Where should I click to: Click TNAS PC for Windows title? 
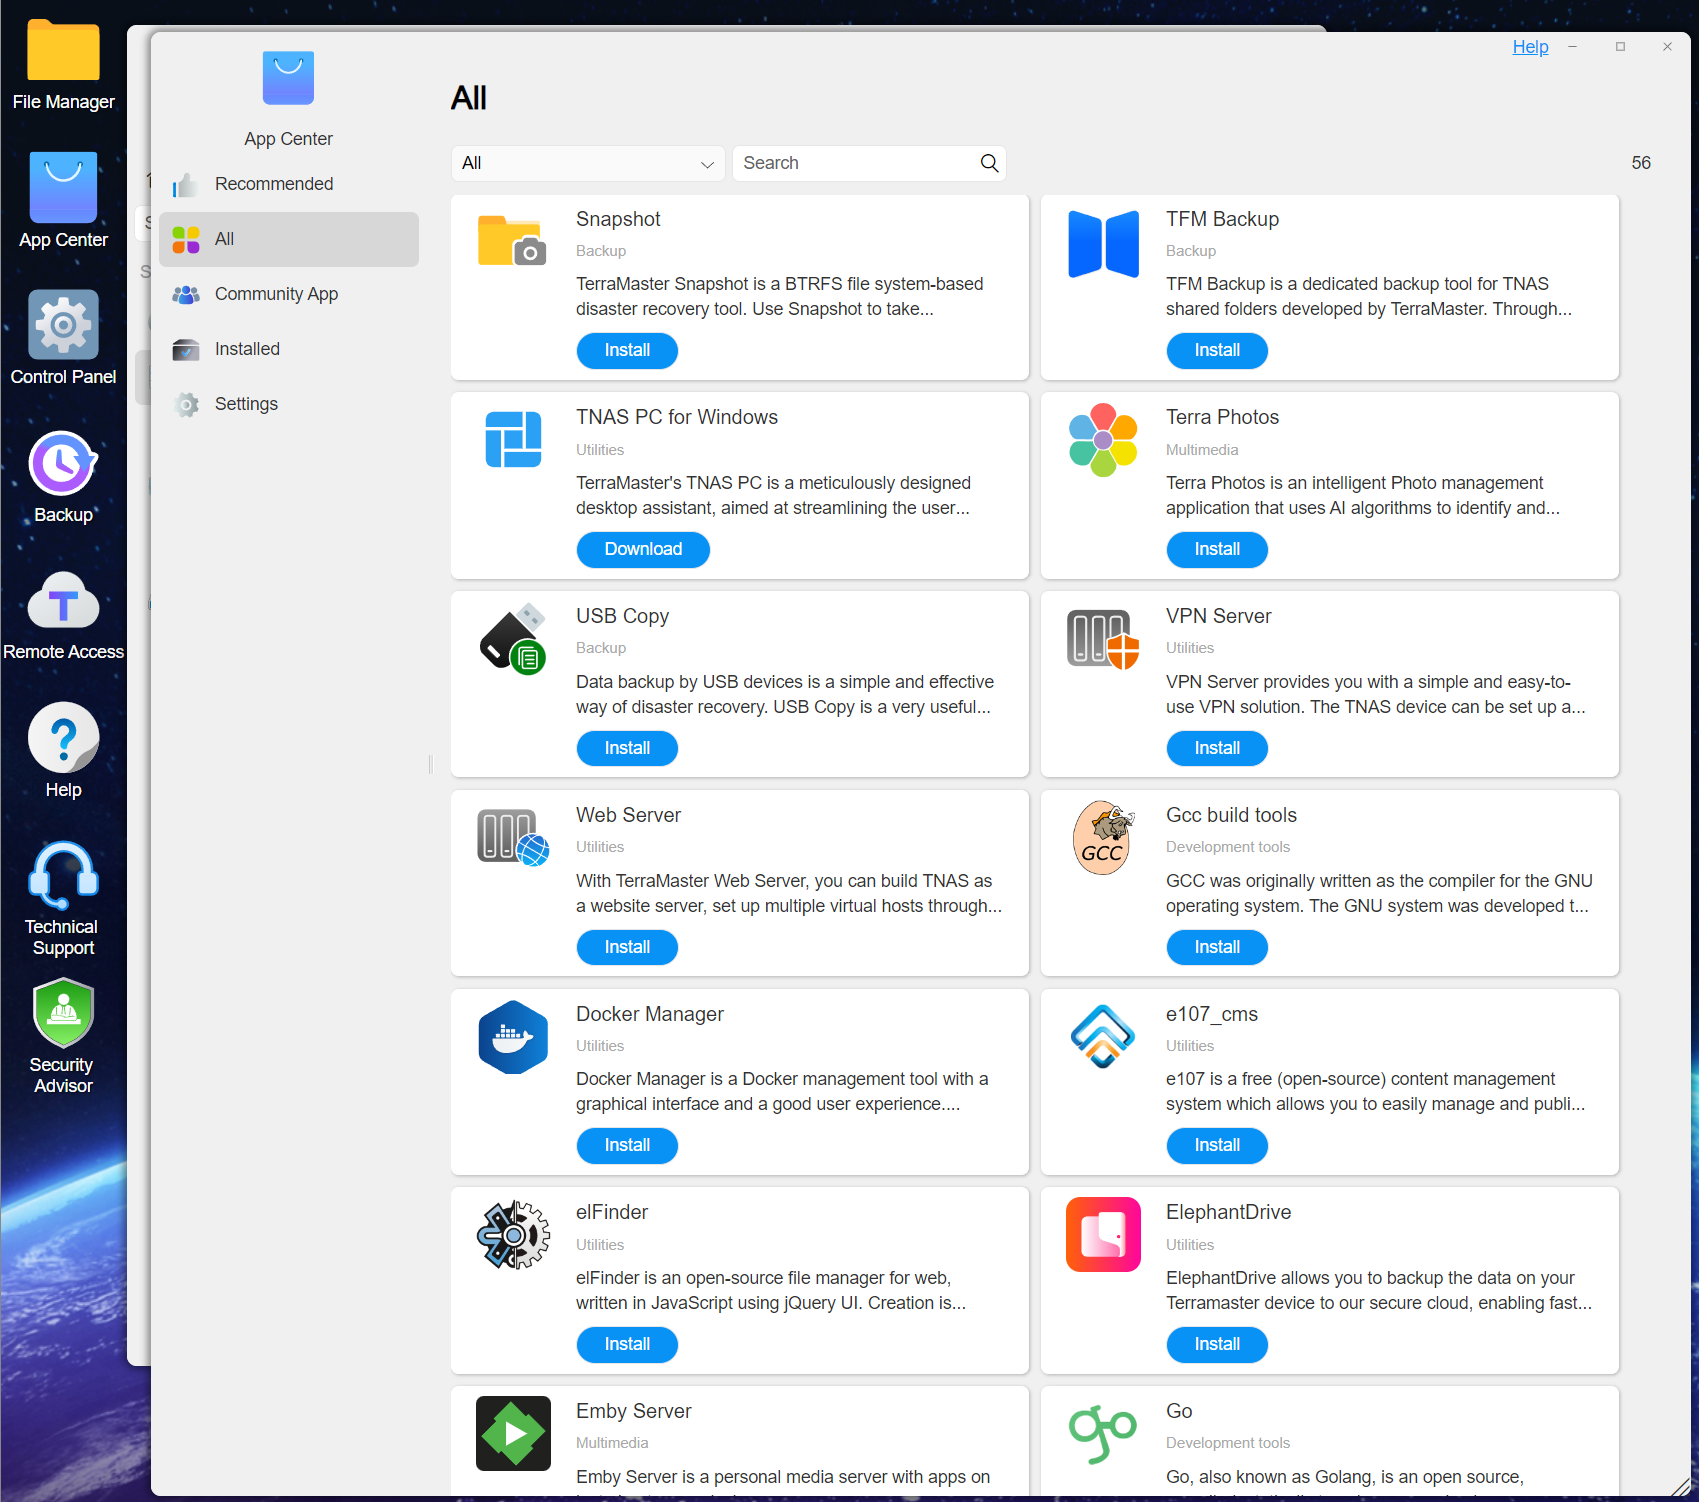tap(677, 417)
